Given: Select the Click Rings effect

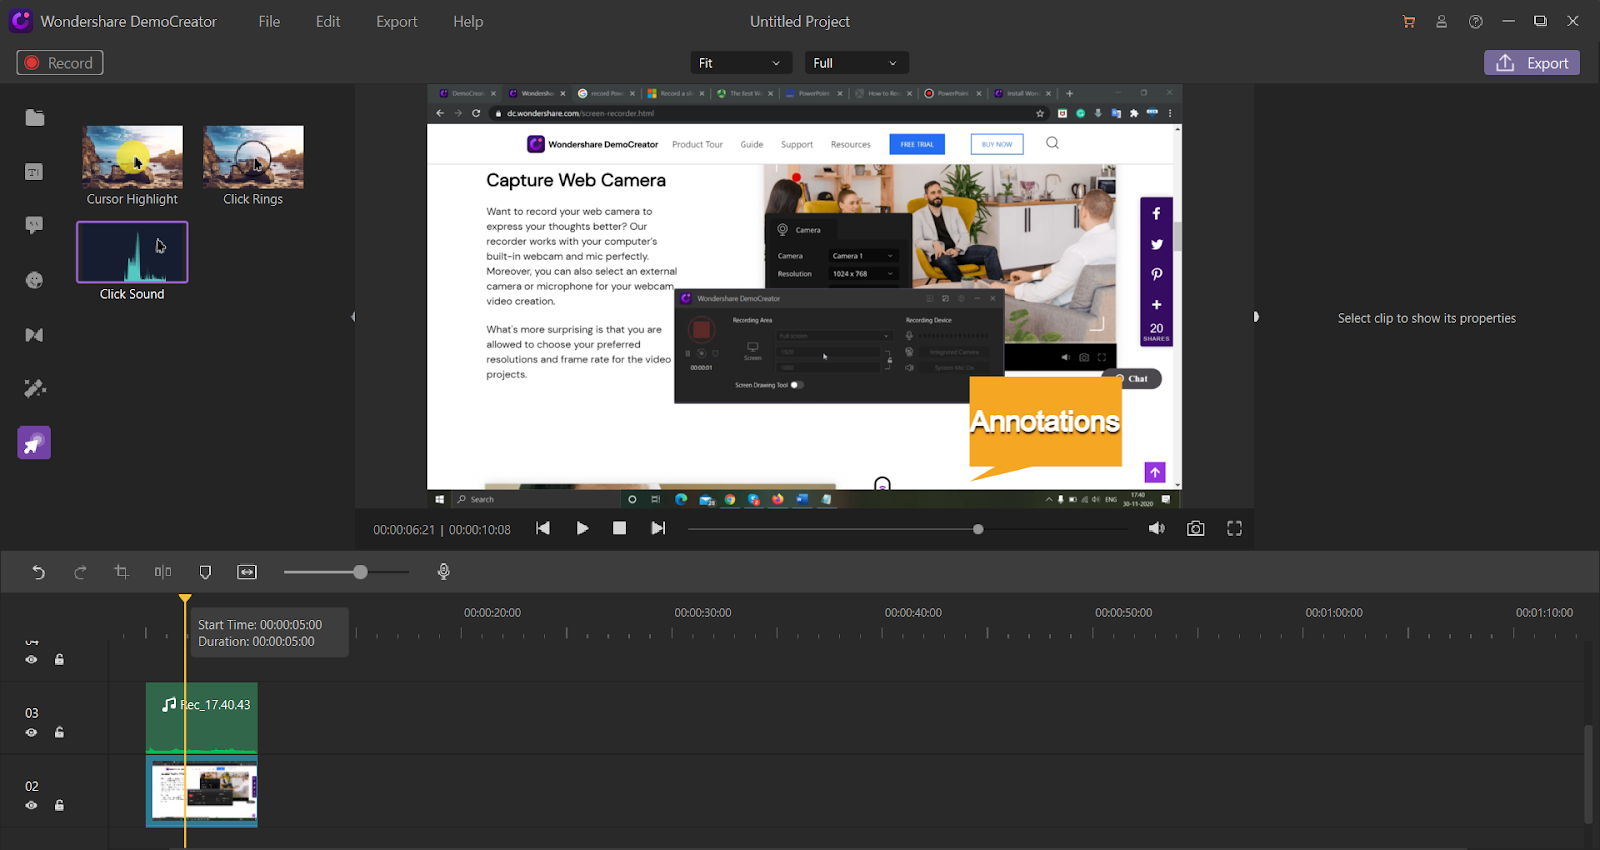Looking at the screenshot, I should click(253, 166).
